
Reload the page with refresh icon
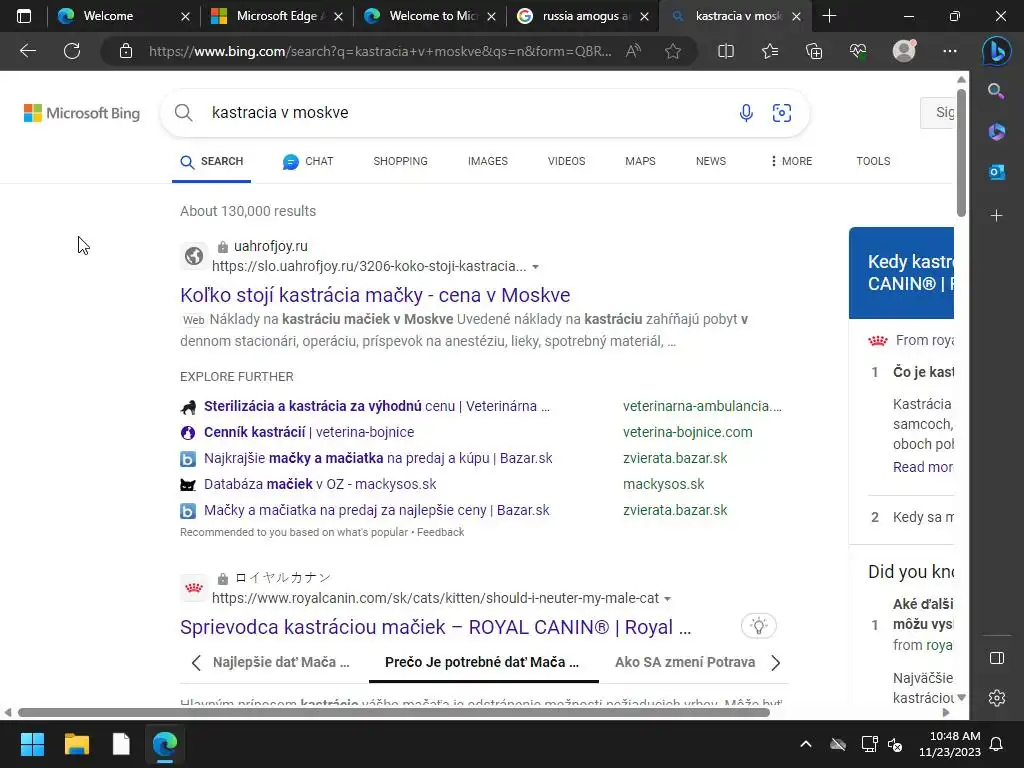[72, 51]
